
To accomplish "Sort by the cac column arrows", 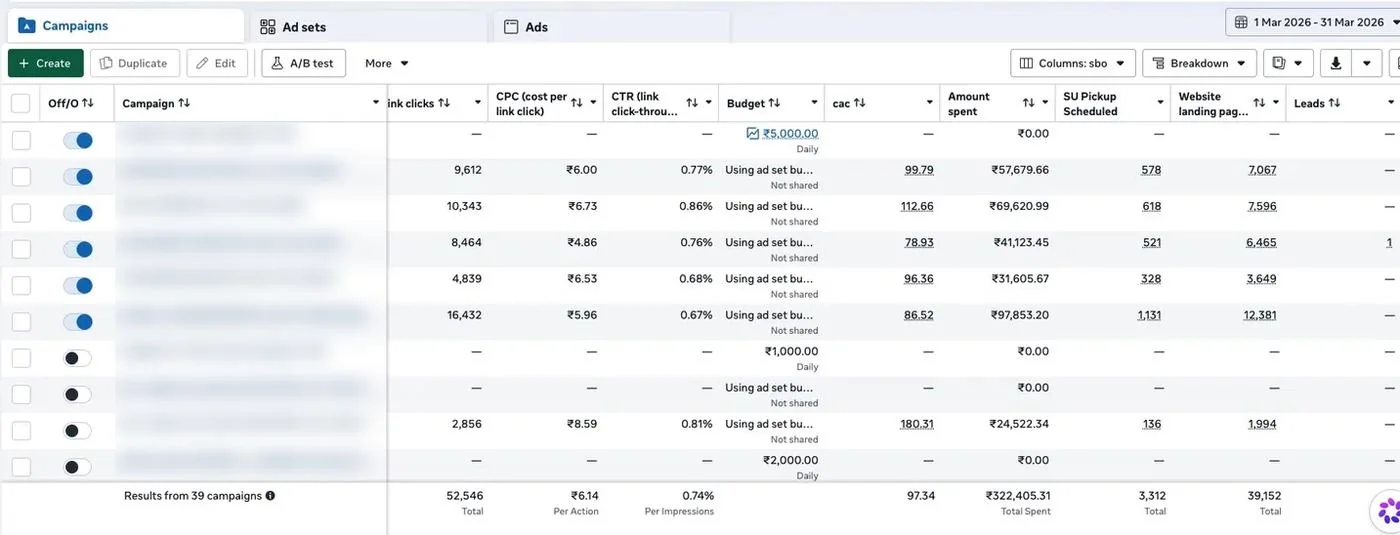I will (x=860, y=103).
